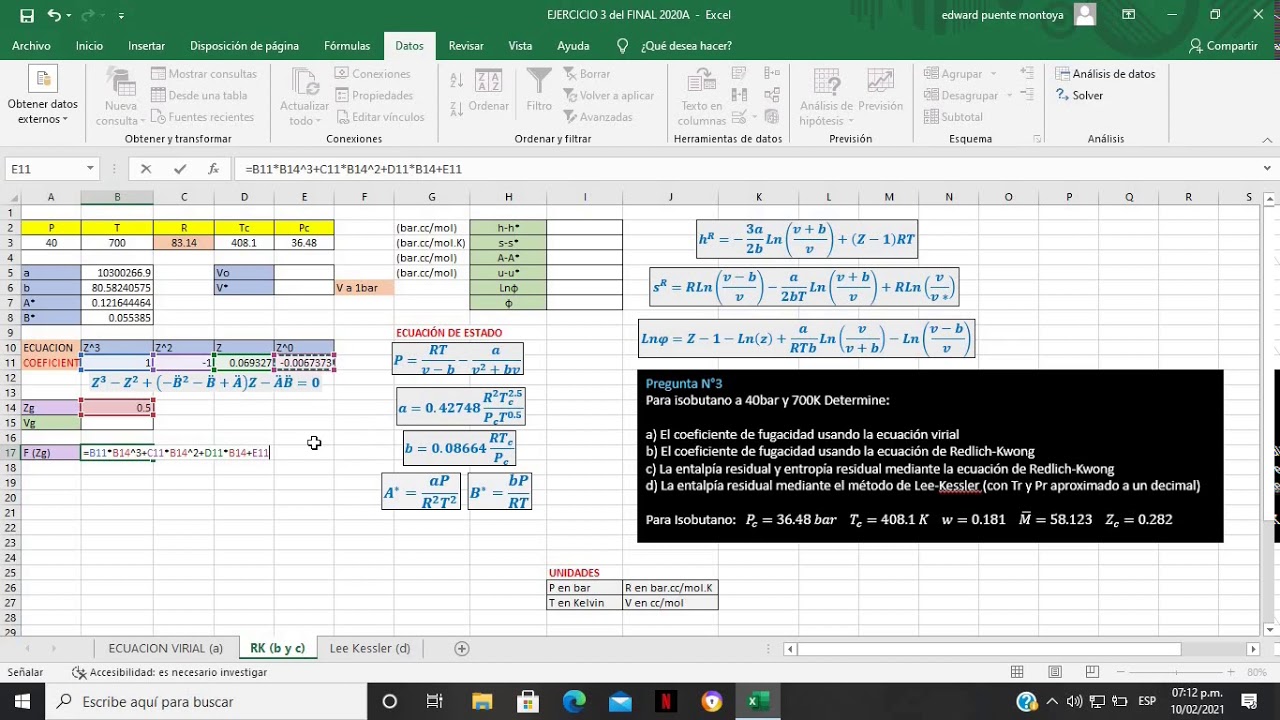Open Análisis de datos tool

(1105, 74)
